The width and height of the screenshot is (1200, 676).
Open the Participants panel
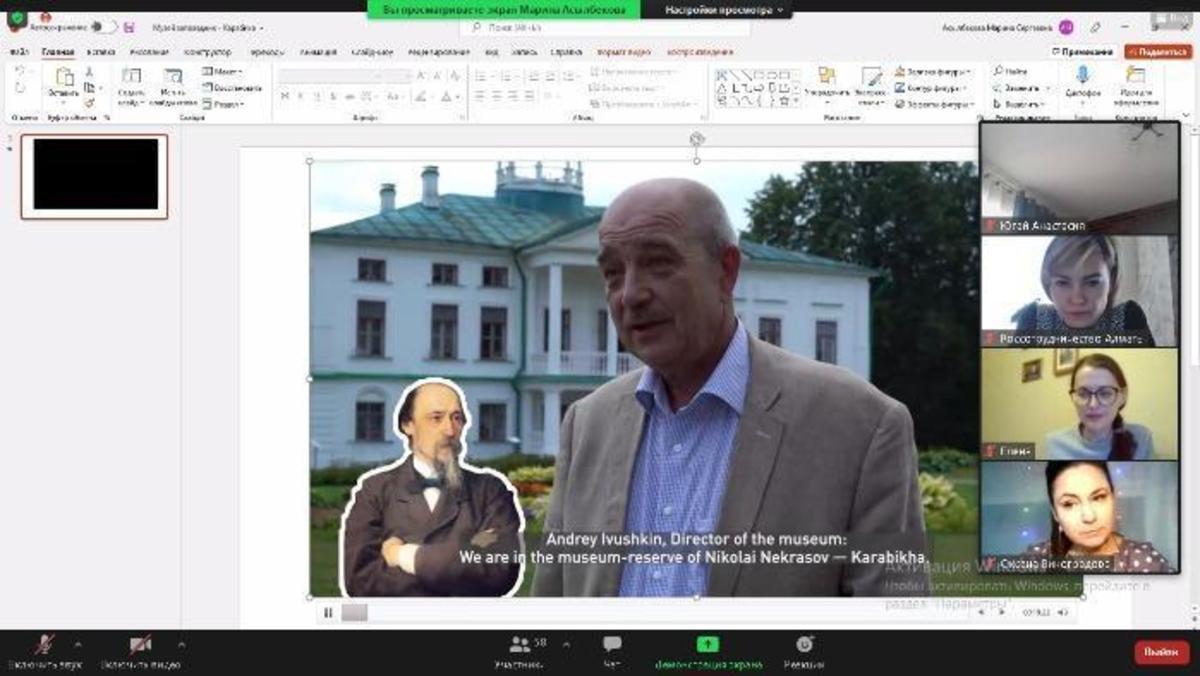(520, 645)
